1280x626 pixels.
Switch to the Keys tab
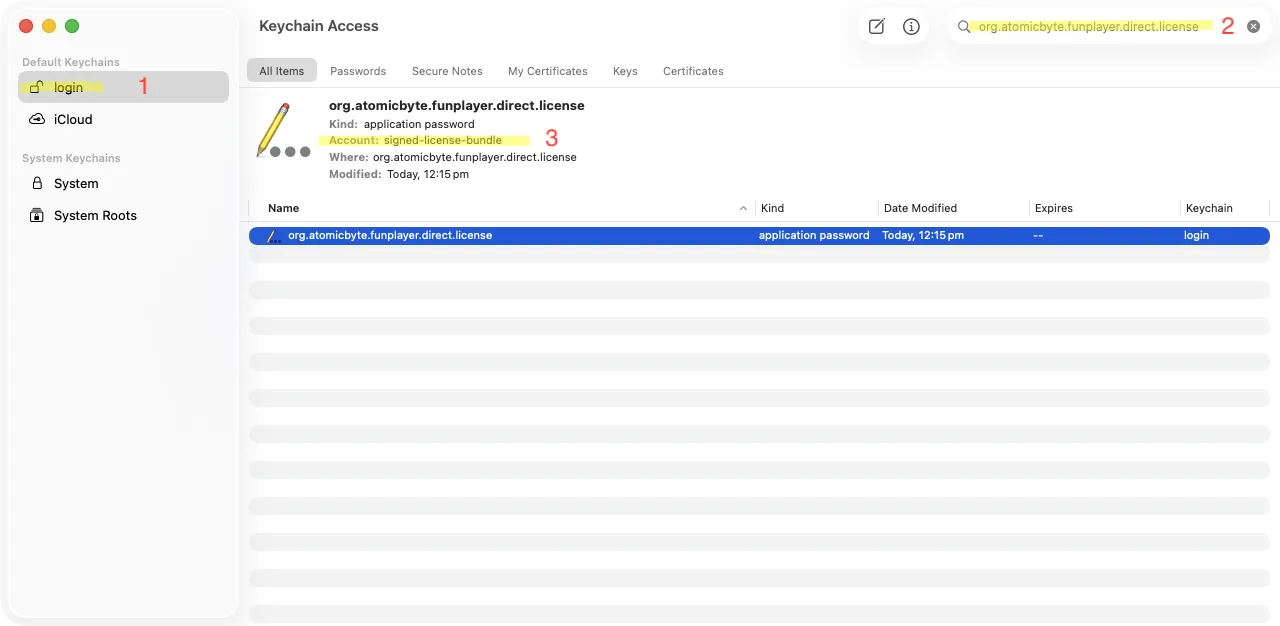pyautogui.click(x=625, y=71)
